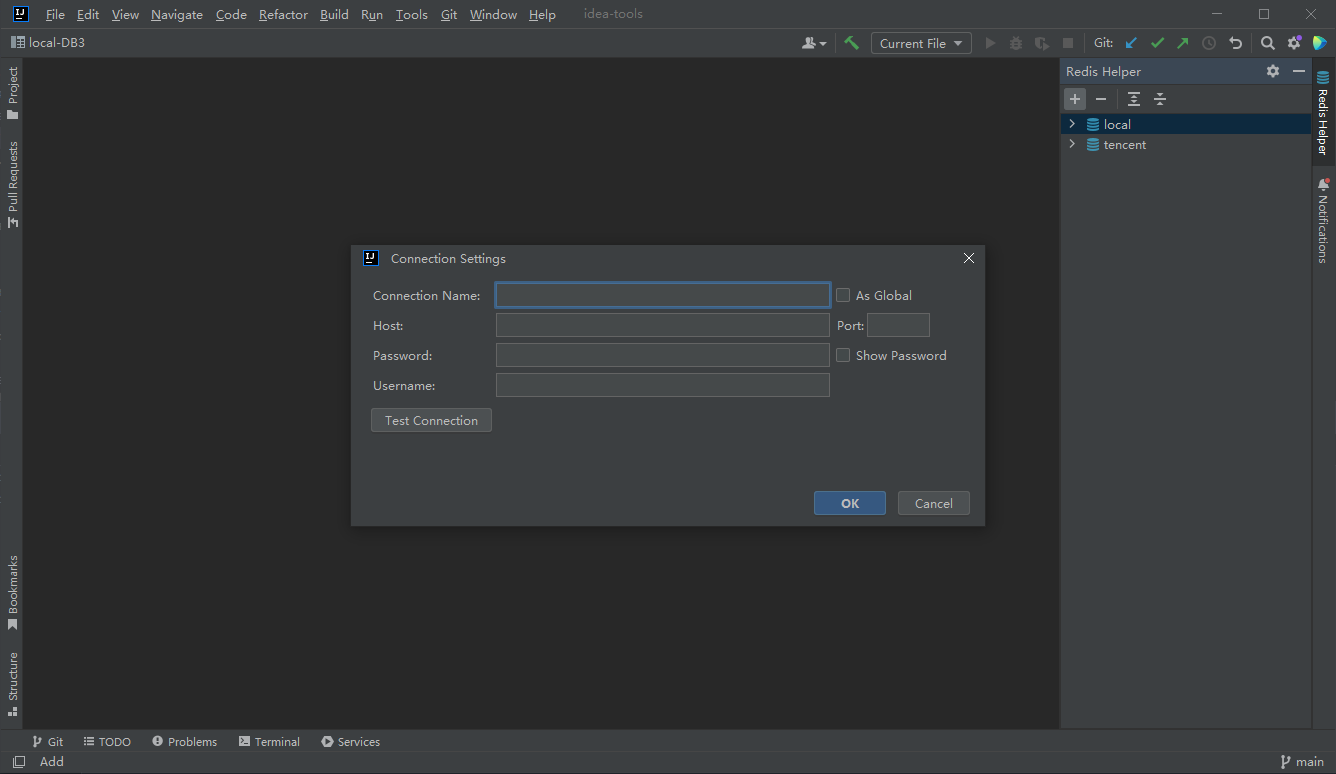1336x774 pixels.
Task: Open the Tools menu
Action: point(411,14)
